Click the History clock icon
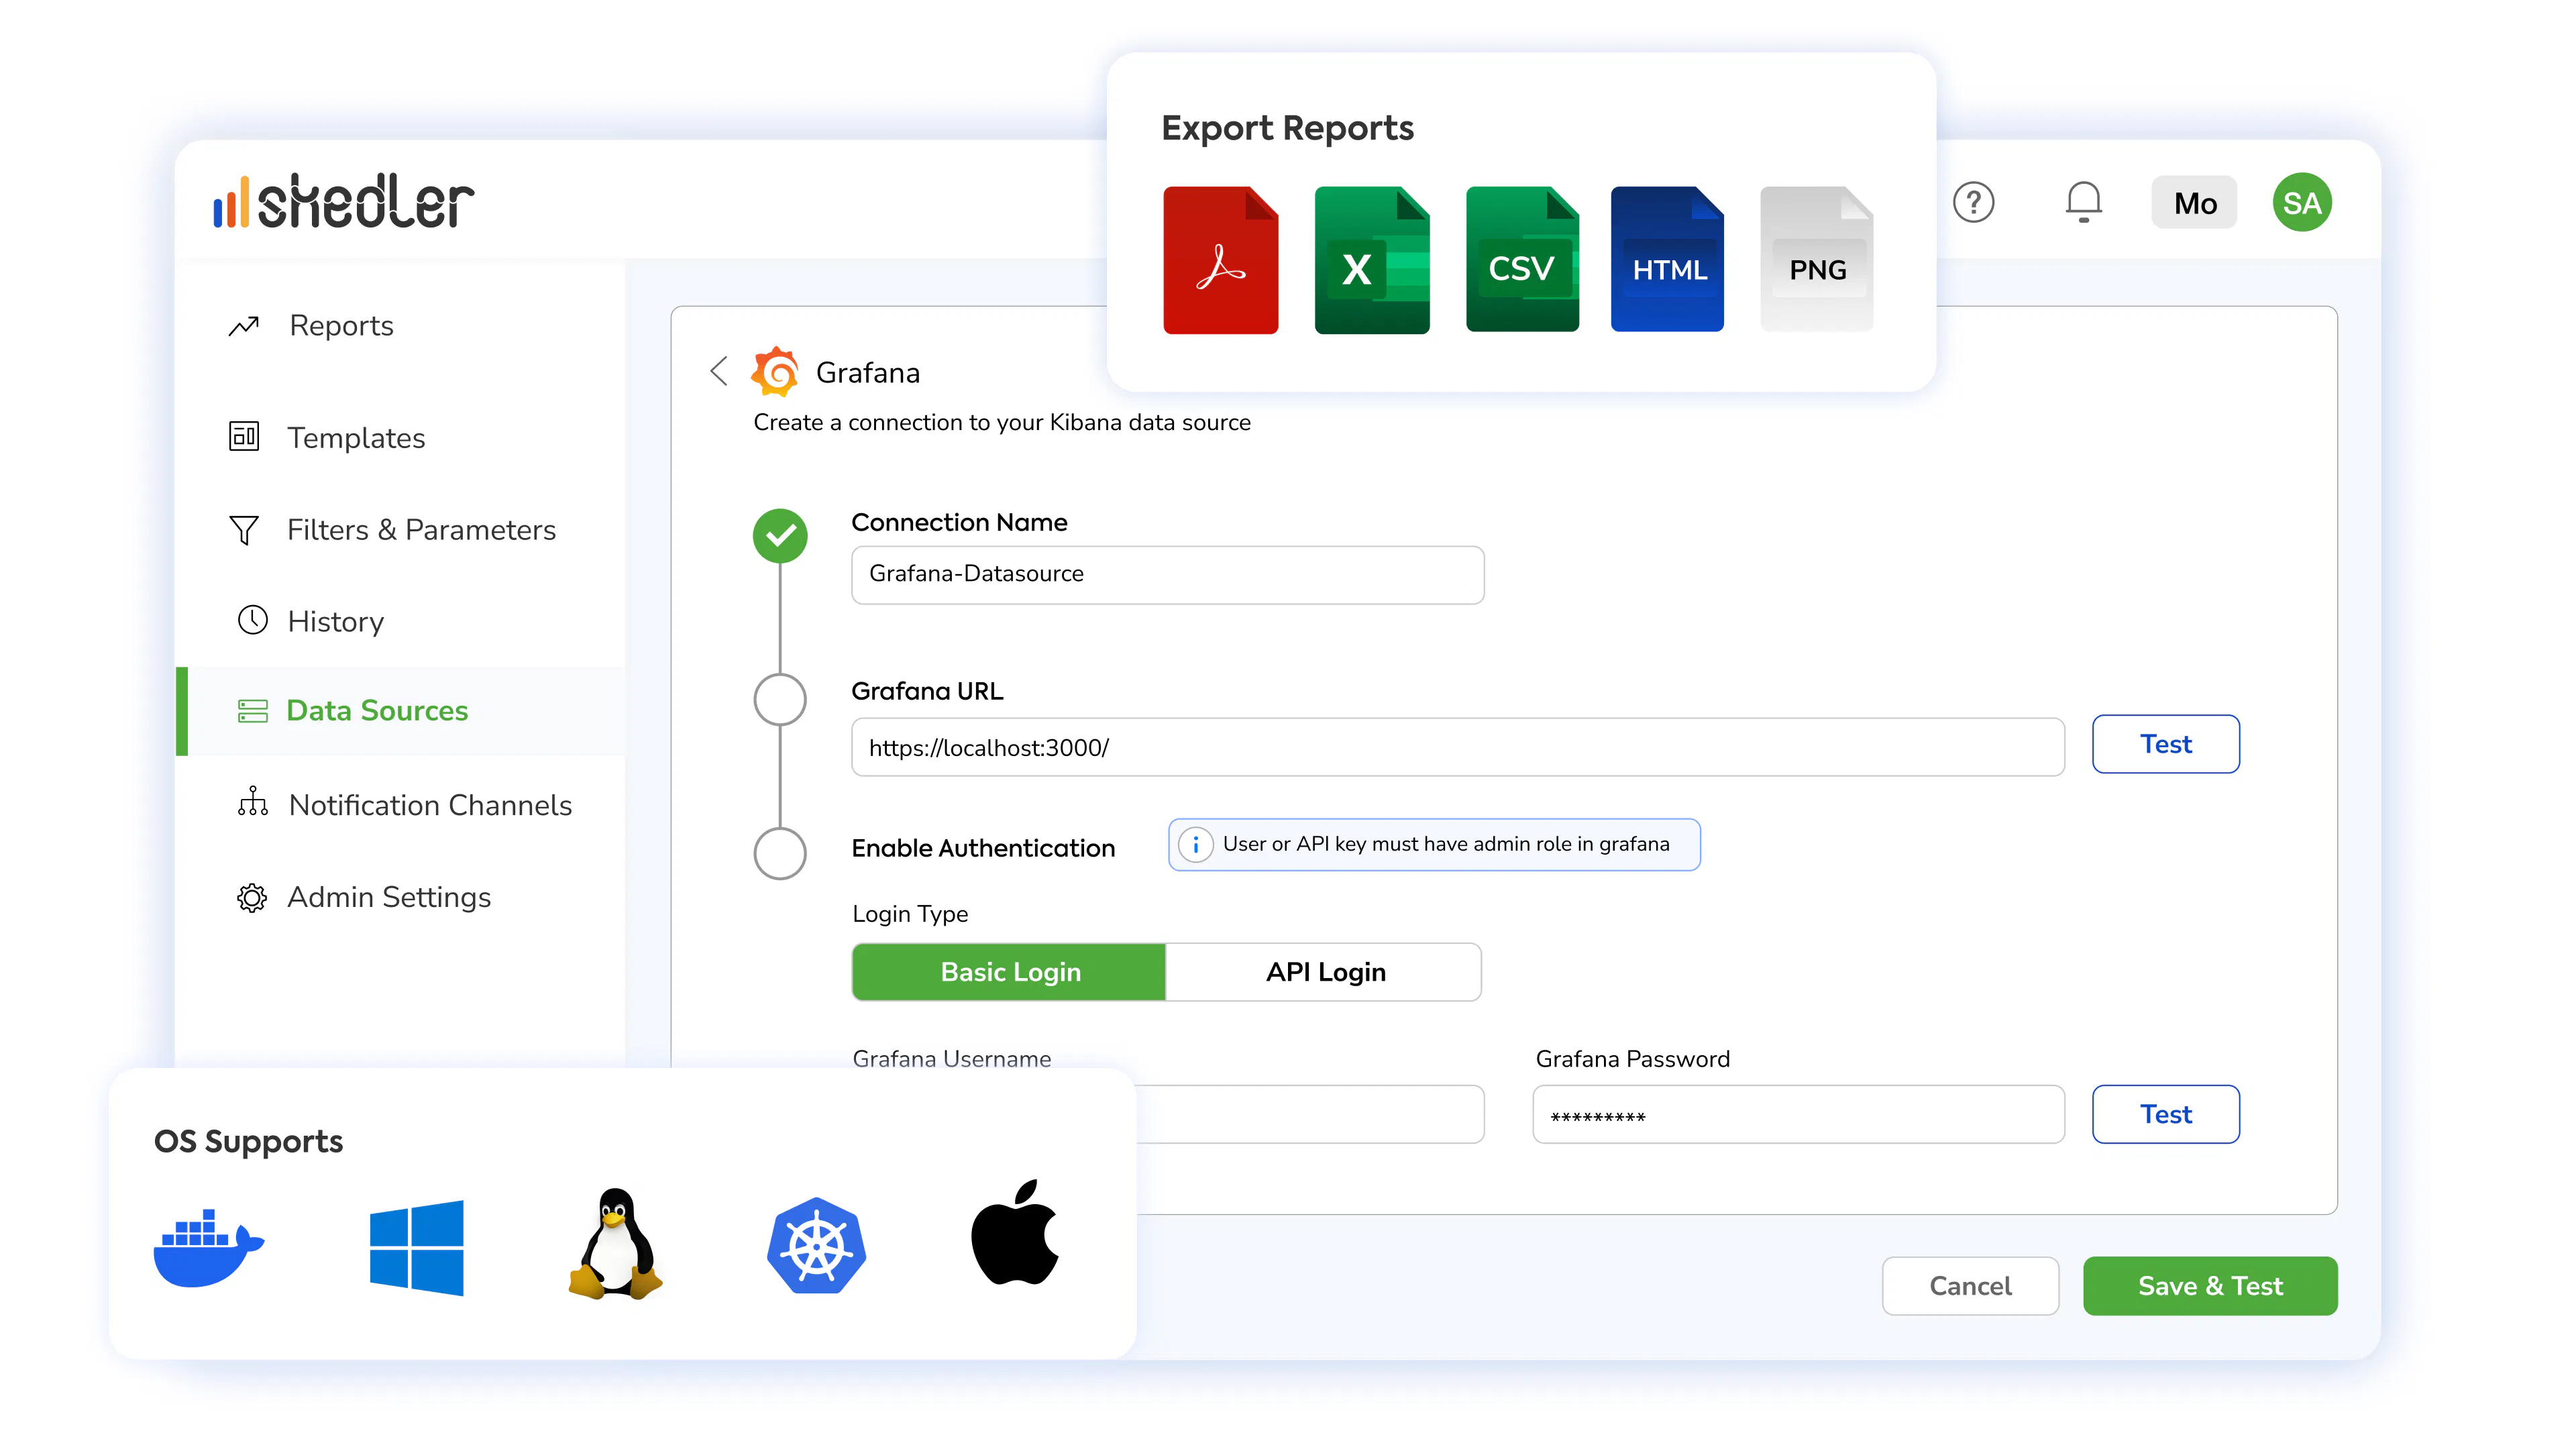The width and height of the screenshot is (2576, 1449). click(252, 620)
